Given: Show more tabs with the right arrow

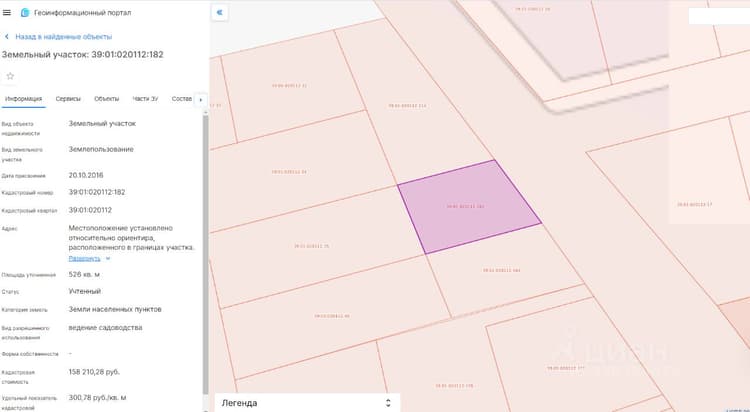Looking at the screenshot, I should point(200,100).
